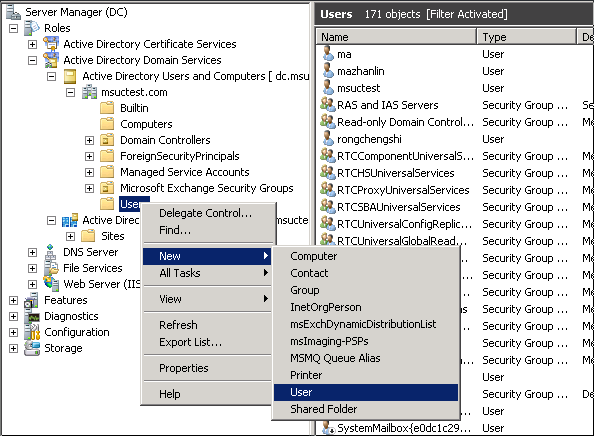
Task: Expand the Domain Controllers node
Action: 89,141
